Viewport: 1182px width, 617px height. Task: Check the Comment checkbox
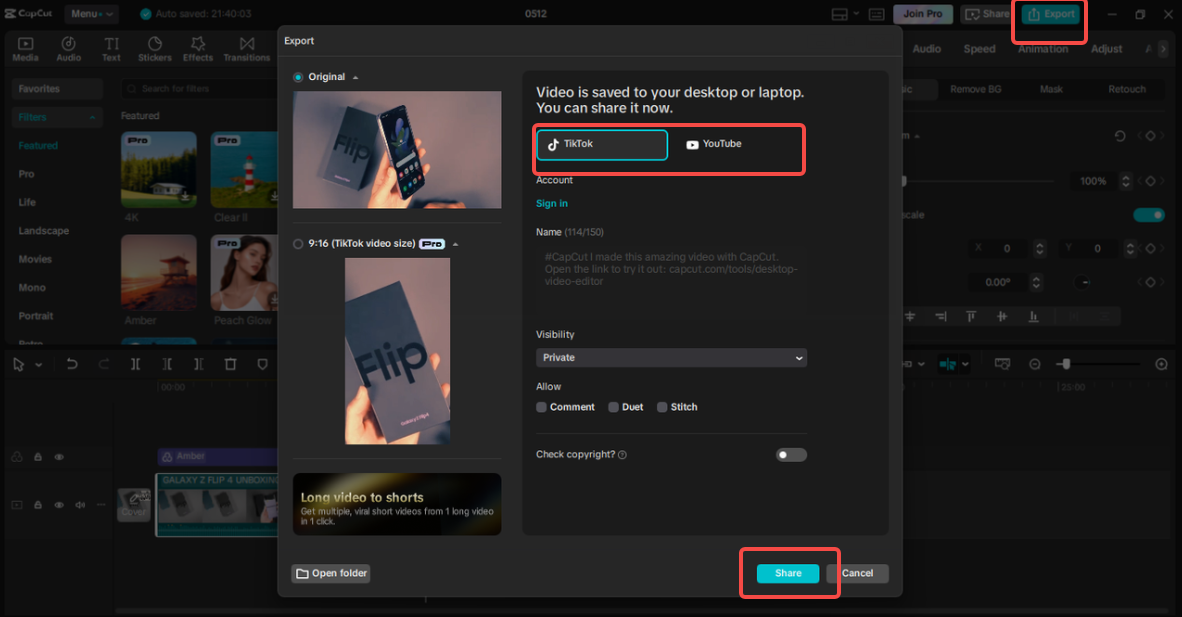(541, 407)
